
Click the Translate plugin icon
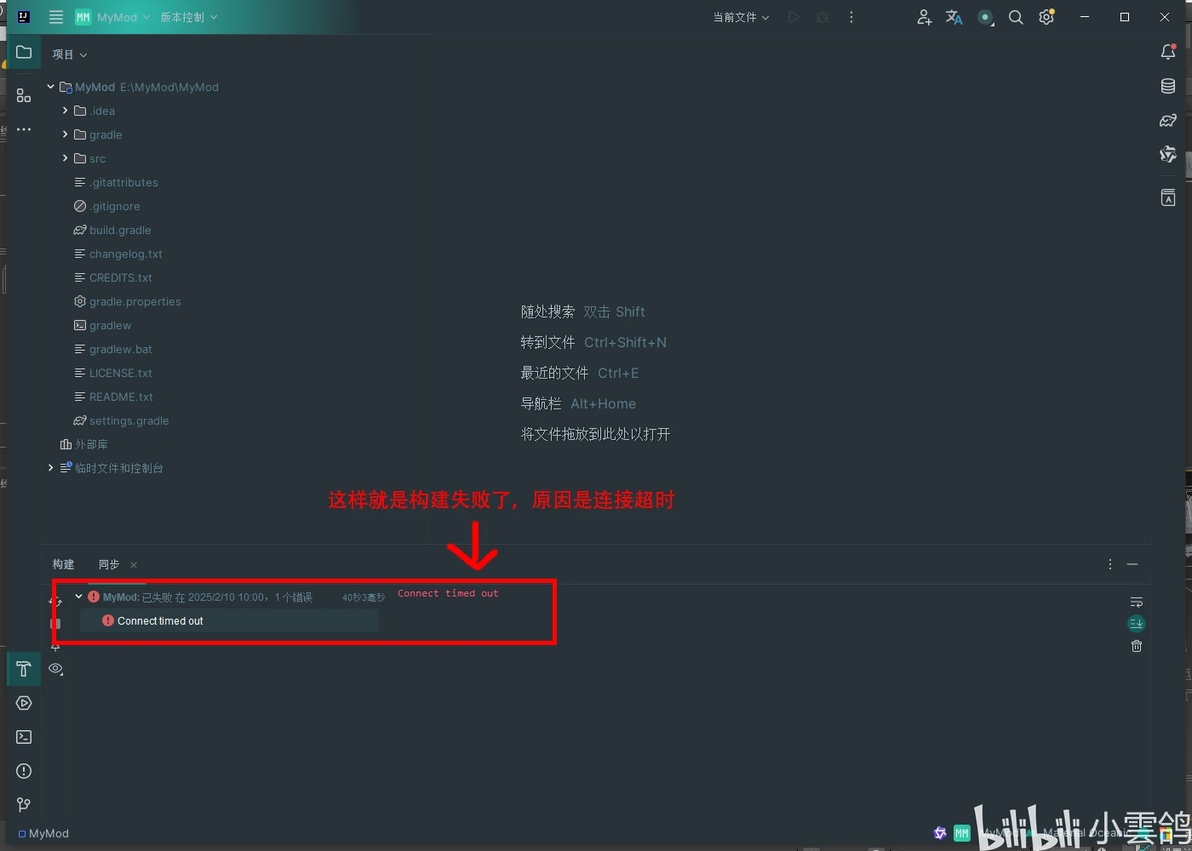click(x=954, y=17)
